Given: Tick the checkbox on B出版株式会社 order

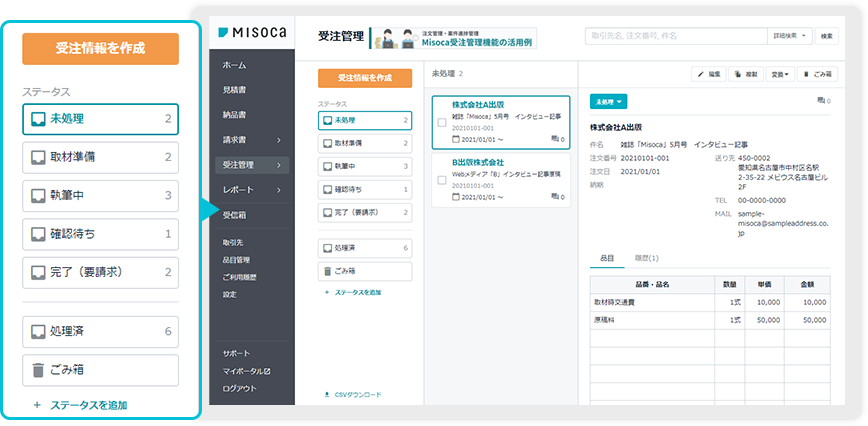Looking at the screenshot, I should coord(442,179).
